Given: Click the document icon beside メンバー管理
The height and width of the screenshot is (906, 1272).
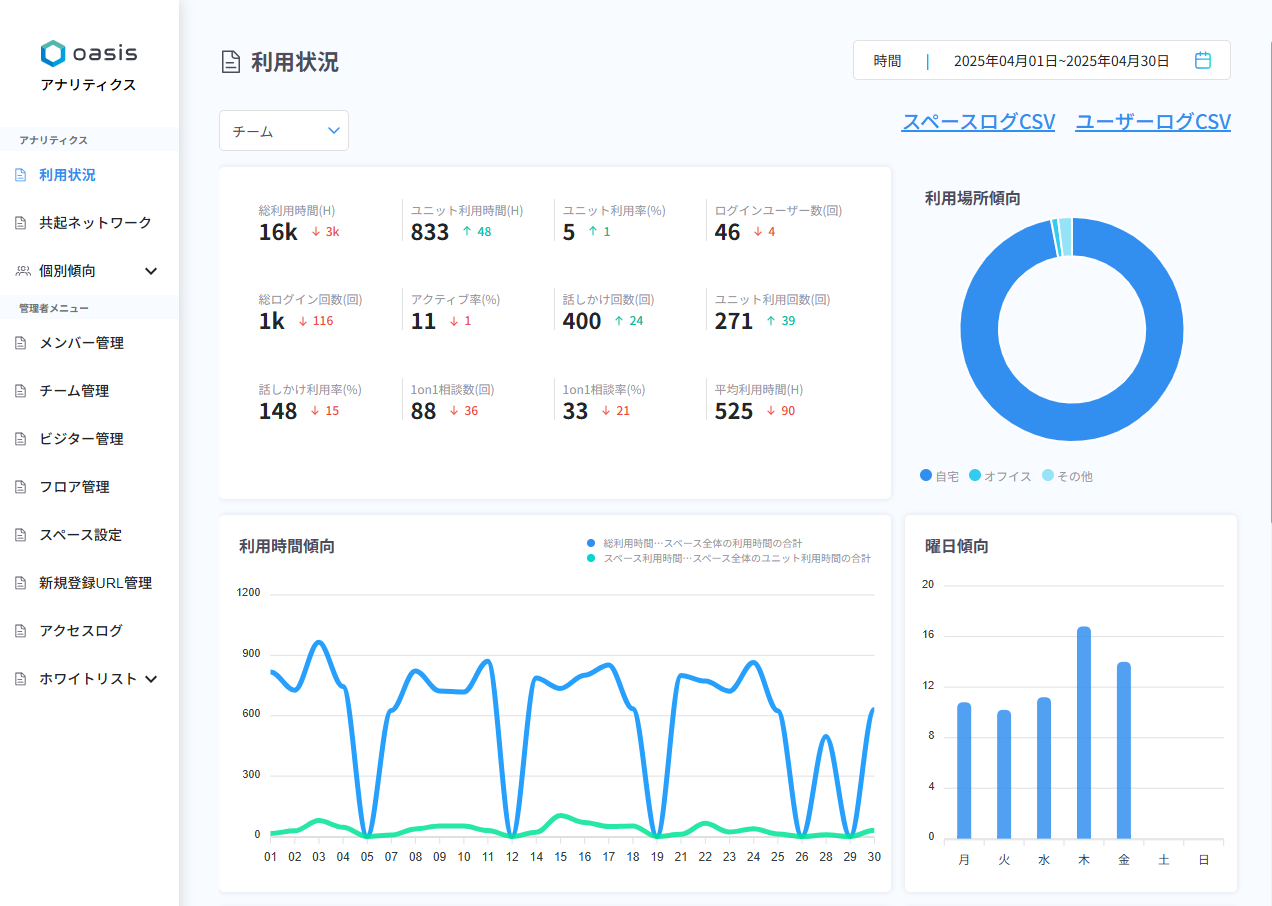Looking at the screenshot, I should [x=22, y=343].
